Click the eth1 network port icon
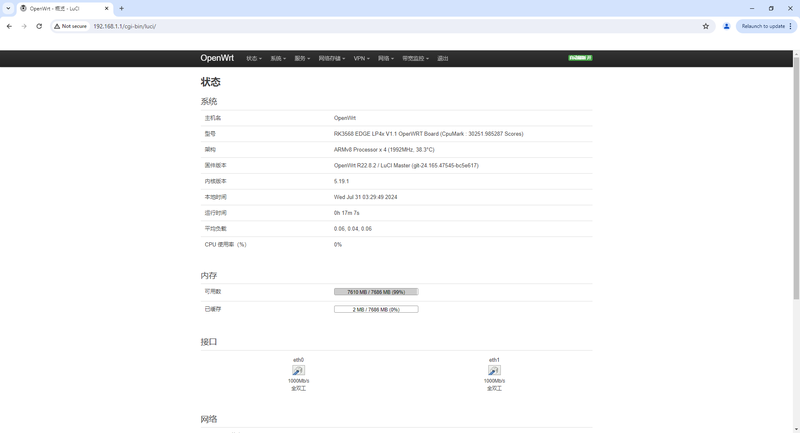 [494, 370]
